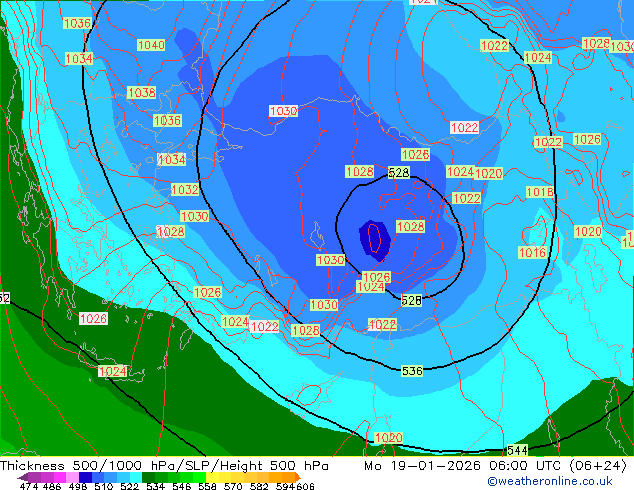Image resolution: width=634 pixels, height=490 pixels.
Task: Pick the light pink legend swatch
Action: [x=72, y=477]
